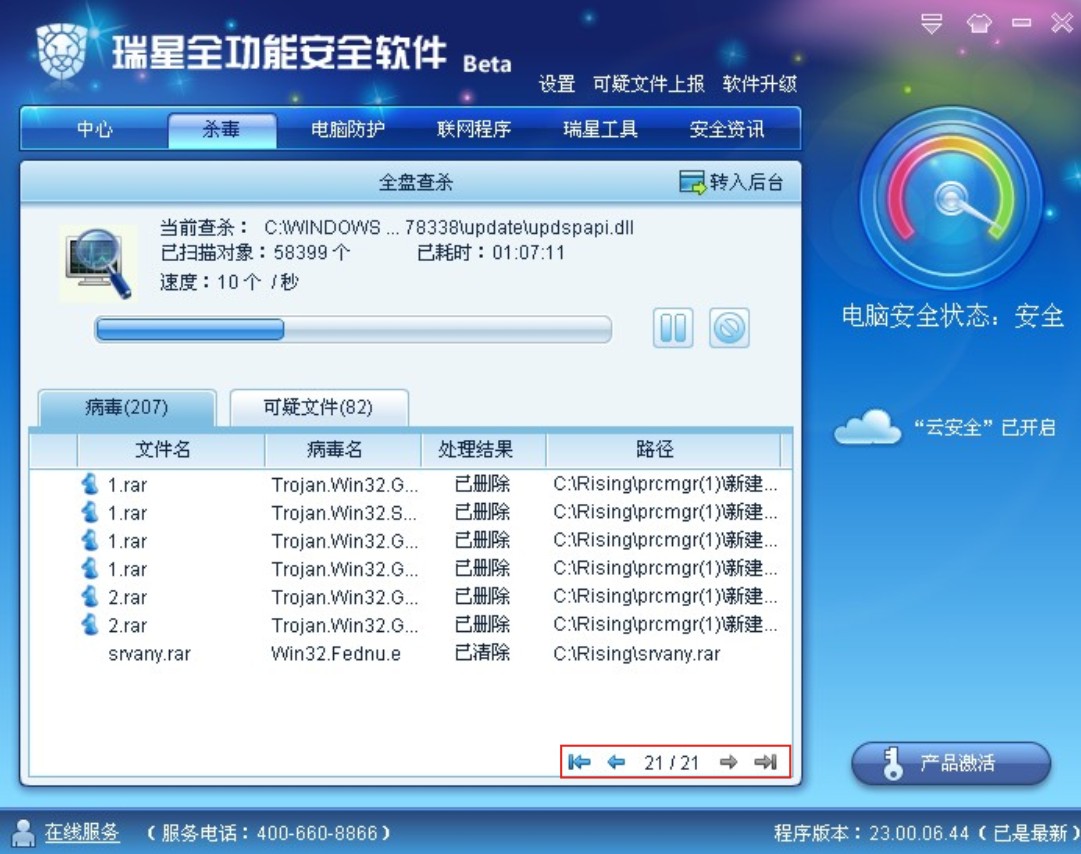1081x854 pixels.
Task: Stop the full disk scan
Action: 729,328
